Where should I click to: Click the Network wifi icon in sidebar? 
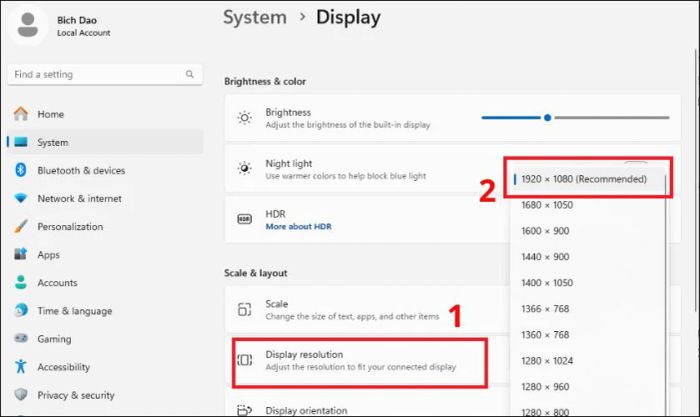pos(21,198)
